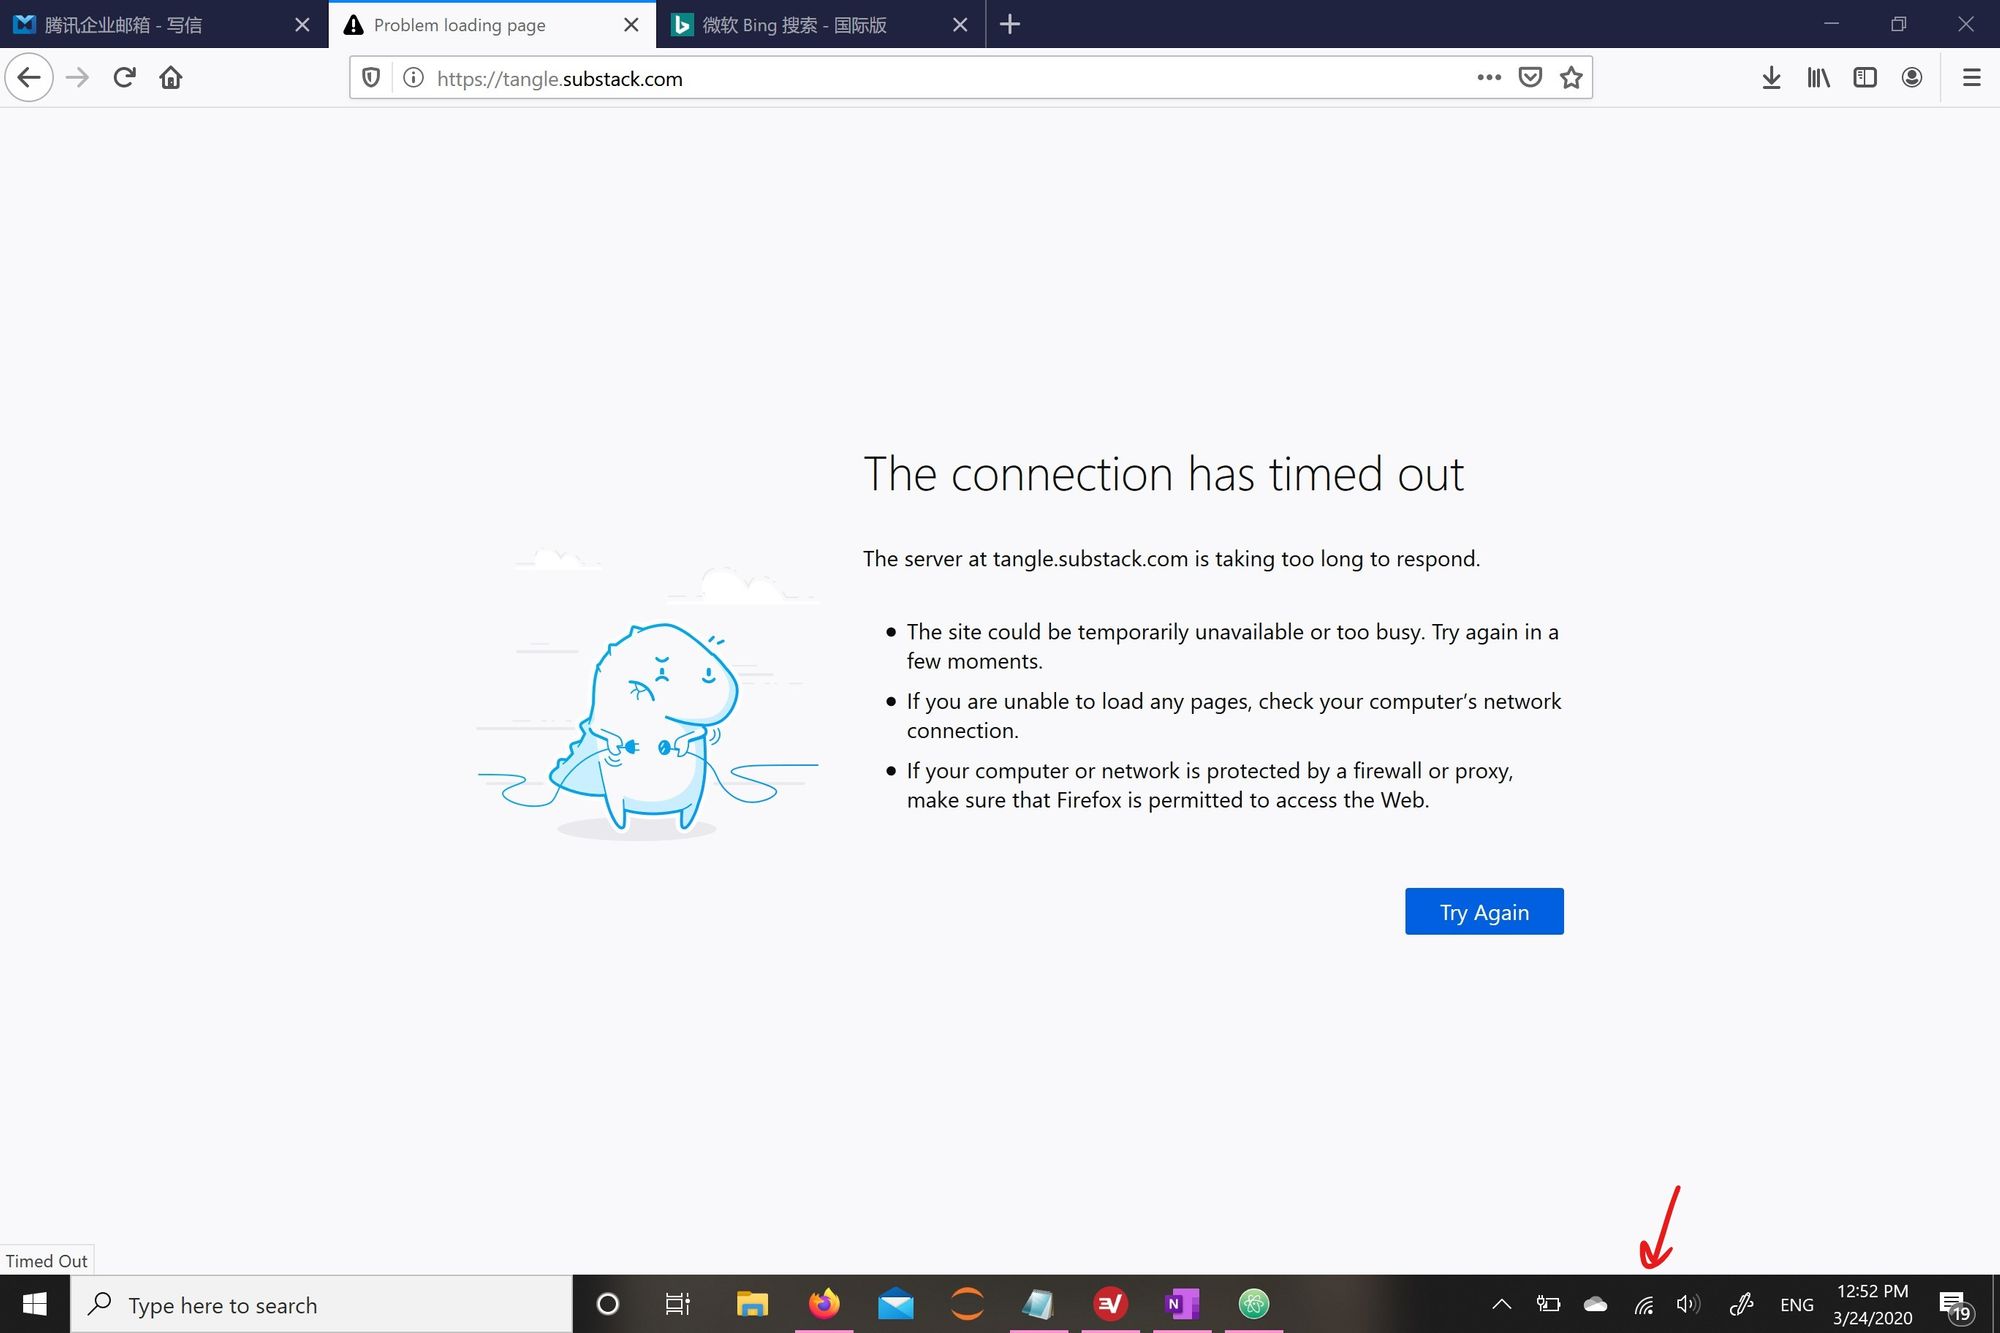
Task: Open a new browser tab
Action: click(x=1010, y=25)
